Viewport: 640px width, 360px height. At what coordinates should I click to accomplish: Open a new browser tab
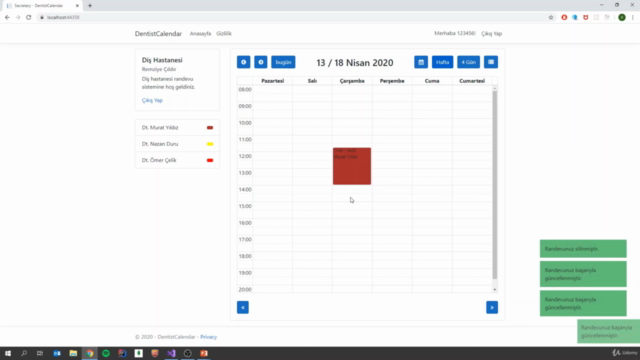[x=90, y=6]
